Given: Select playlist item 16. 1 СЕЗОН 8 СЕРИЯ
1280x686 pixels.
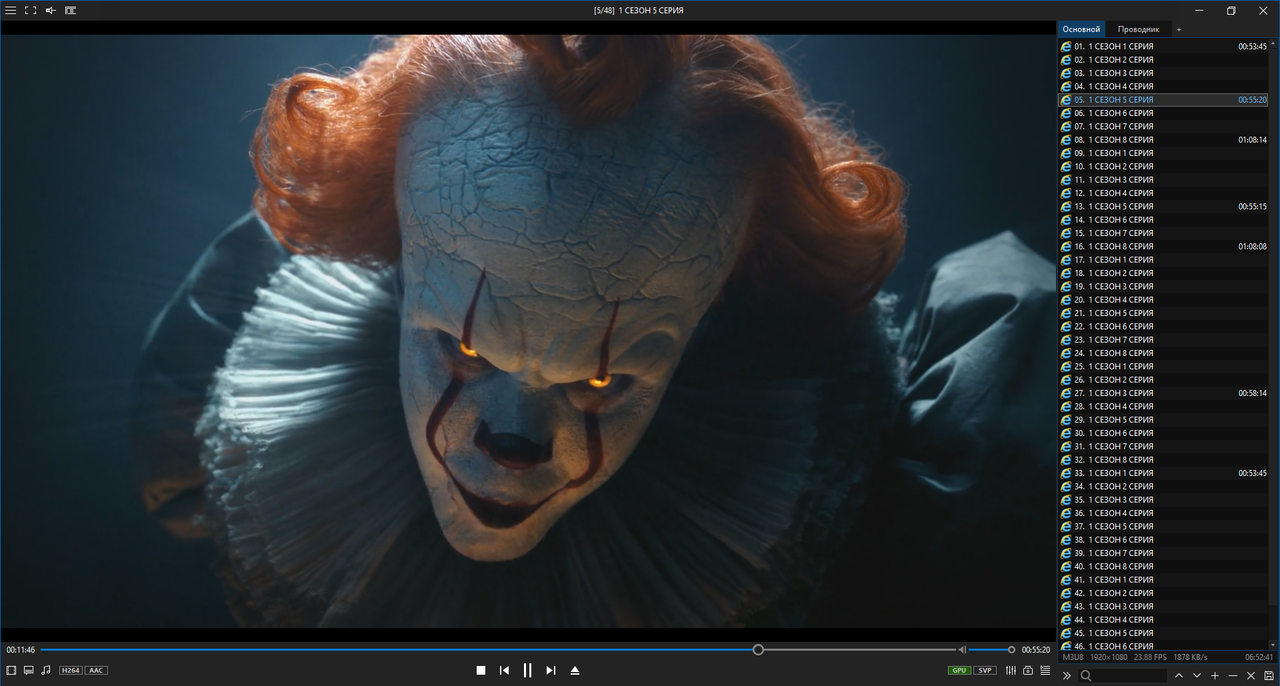Looking at the screenshot, I should click(1164, 246).
